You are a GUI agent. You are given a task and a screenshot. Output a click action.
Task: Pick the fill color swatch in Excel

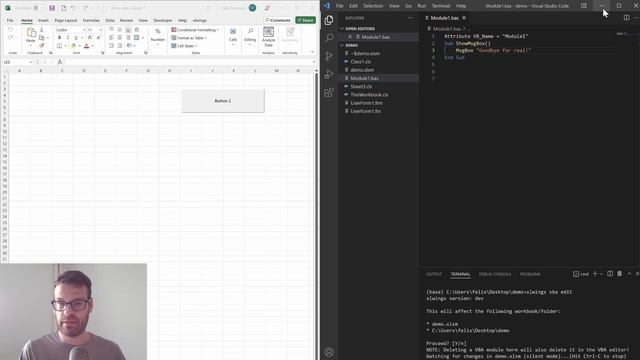(x=73, y=46)
